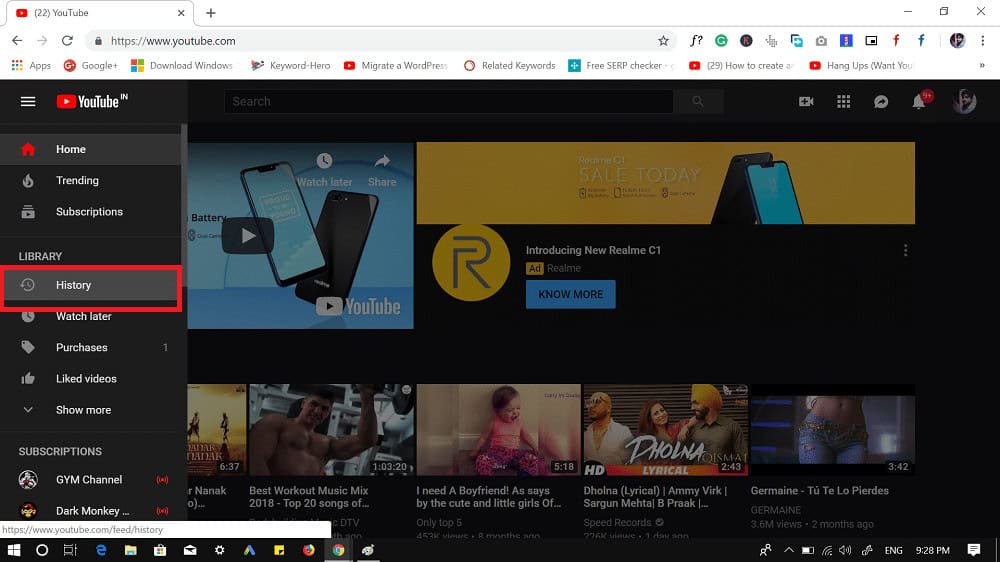Viewport: 1000px width, 562px height.
Task: Click the camera extension icon
Action: tap(821, 41)
